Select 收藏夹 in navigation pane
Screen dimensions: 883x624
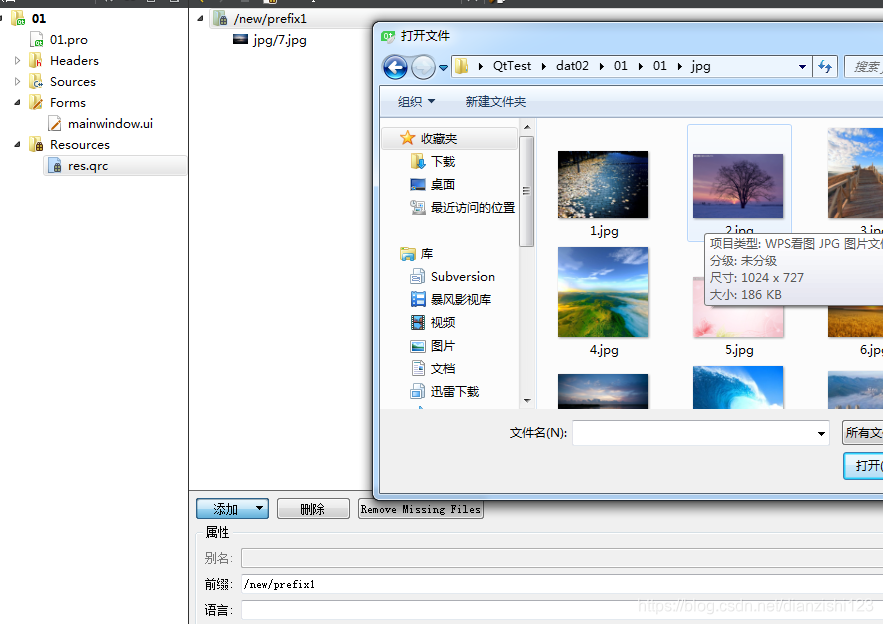[x=449, y=139]
